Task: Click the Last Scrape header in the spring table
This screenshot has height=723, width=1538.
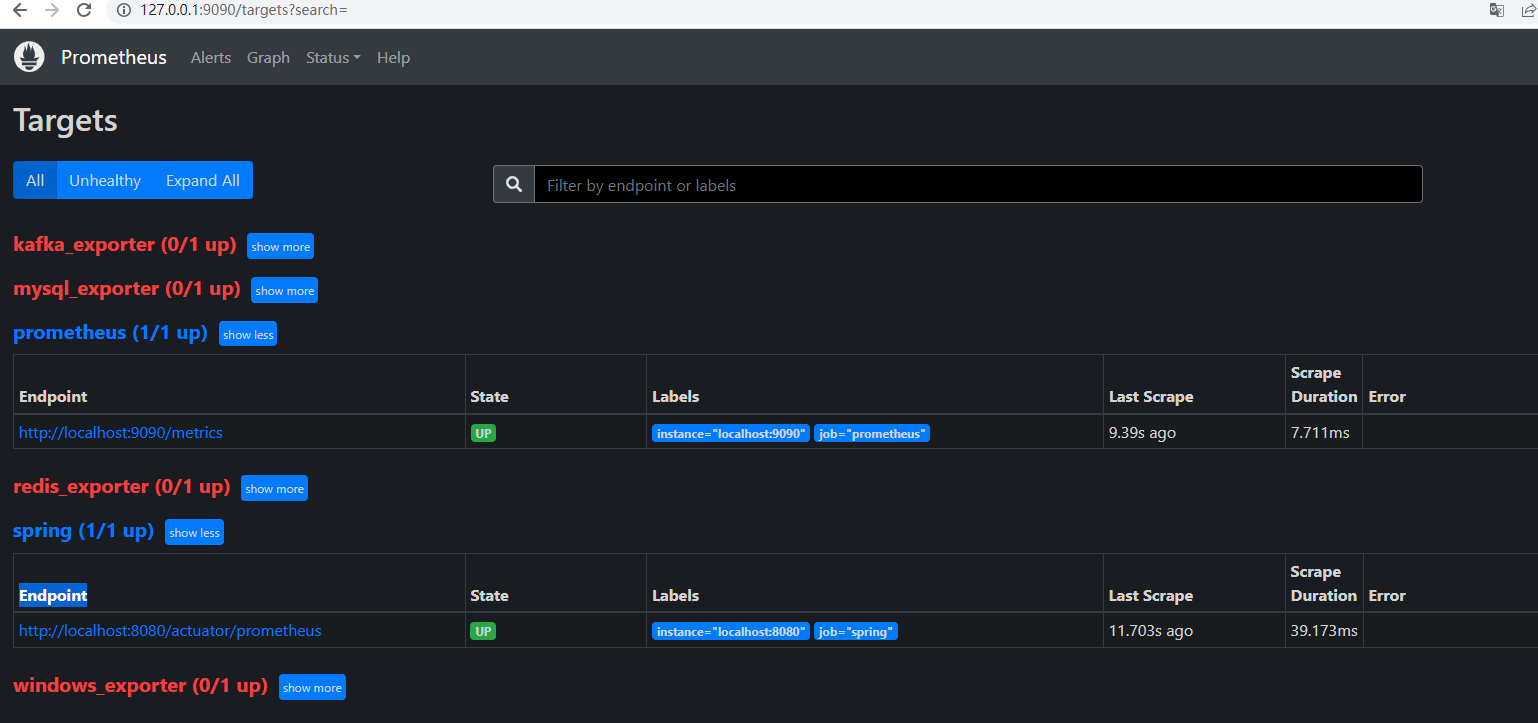Action: click(1151, 595)
